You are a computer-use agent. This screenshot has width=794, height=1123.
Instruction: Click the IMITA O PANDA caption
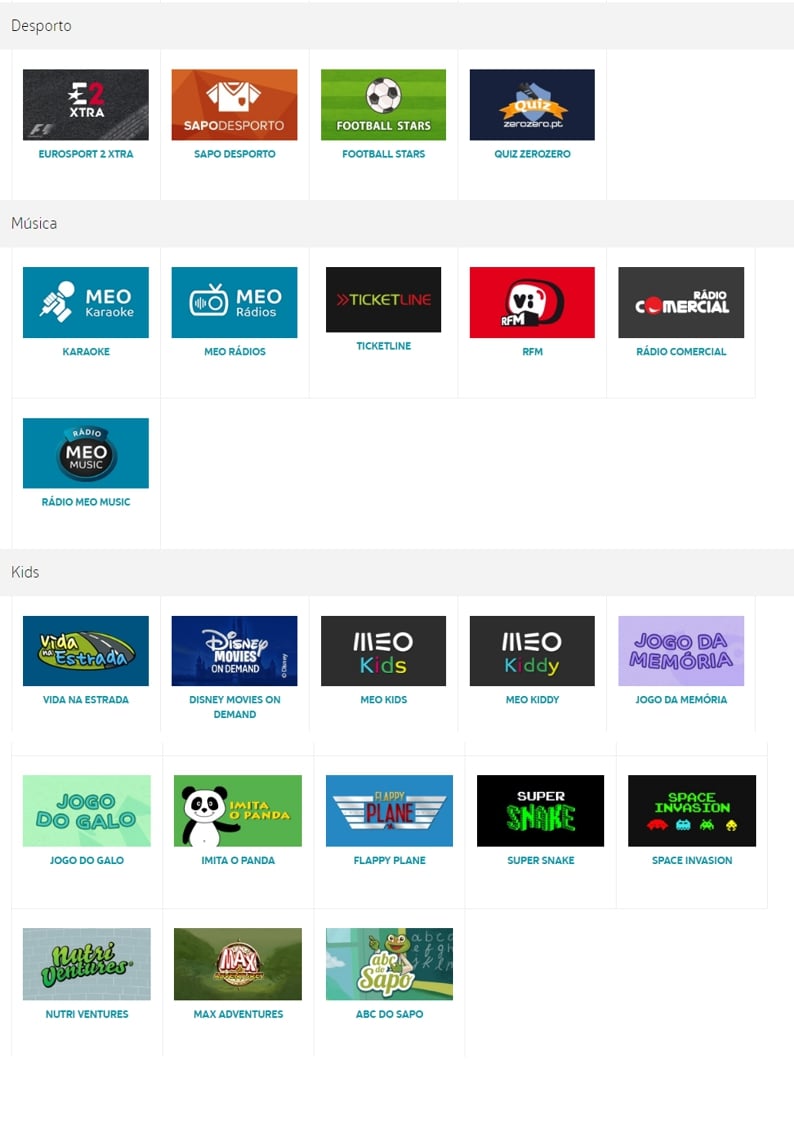pos(238,860)
